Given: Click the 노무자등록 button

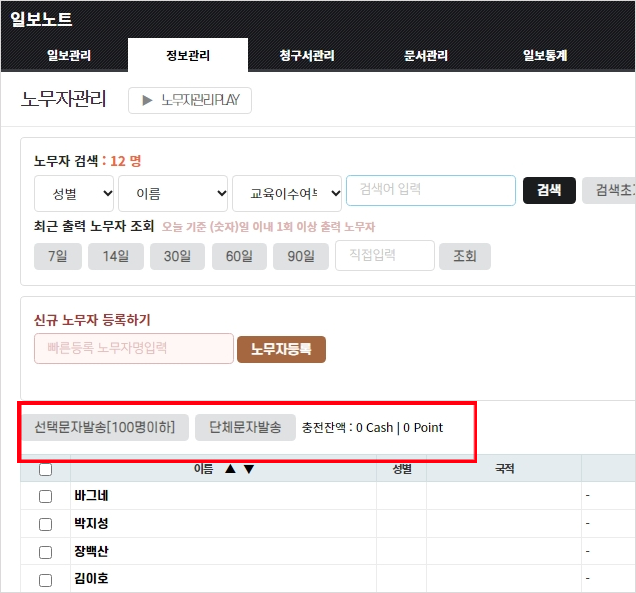Looking at the screenshot, I should tap(281, 349).
